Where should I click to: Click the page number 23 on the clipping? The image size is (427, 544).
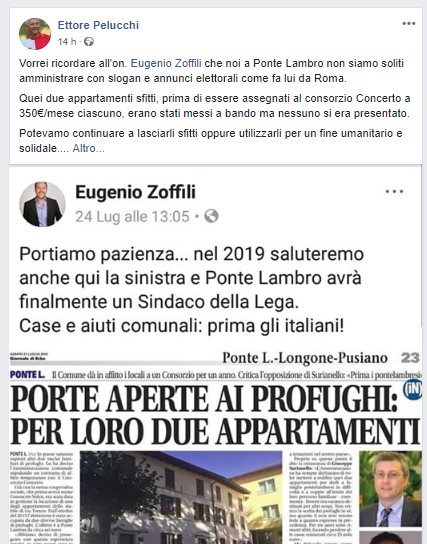[410, 358]
